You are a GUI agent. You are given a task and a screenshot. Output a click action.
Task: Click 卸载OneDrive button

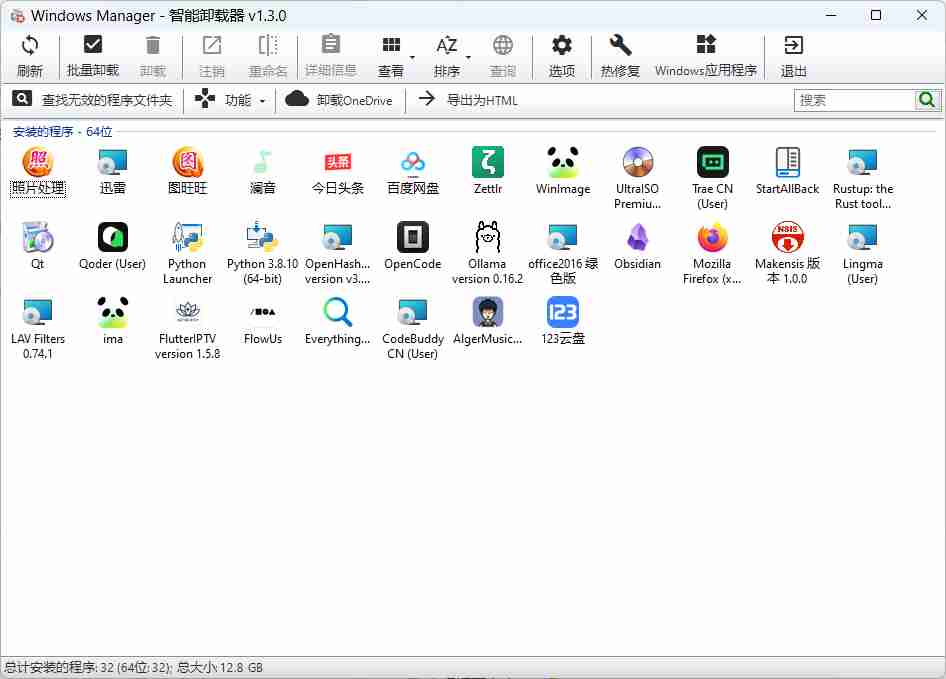(x=340, y=100)
